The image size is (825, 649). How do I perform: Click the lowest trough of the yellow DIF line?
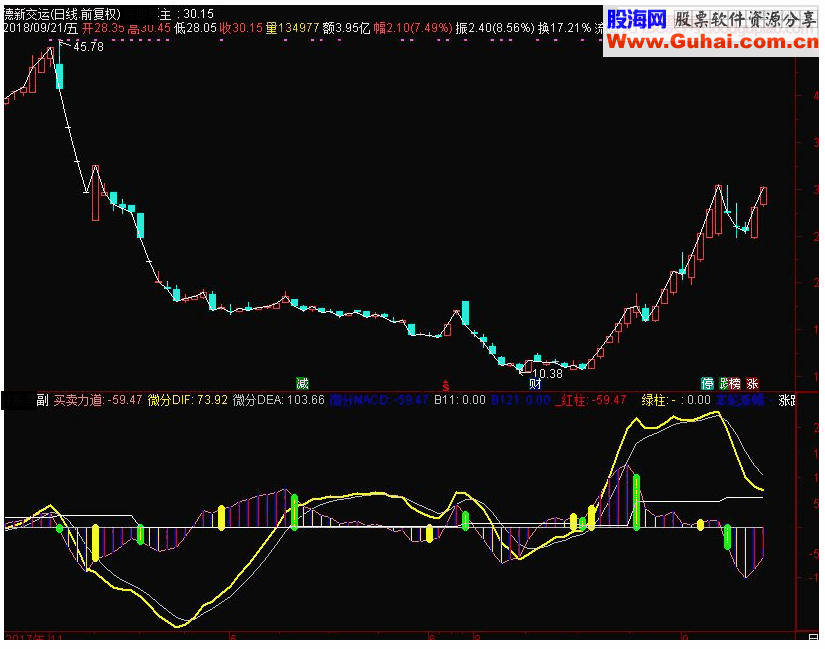tap(177, 626)
